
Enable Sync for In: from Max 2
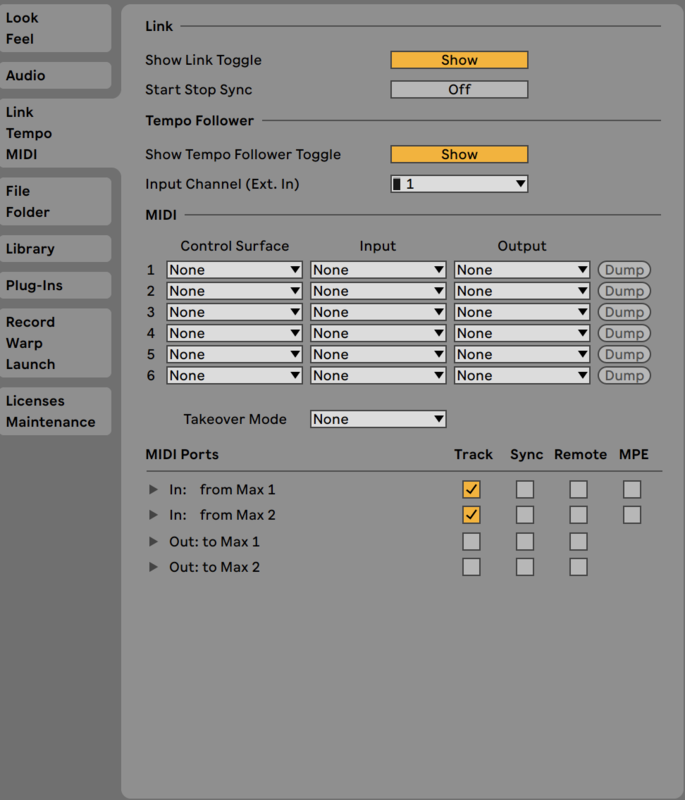tap(525, 515)
